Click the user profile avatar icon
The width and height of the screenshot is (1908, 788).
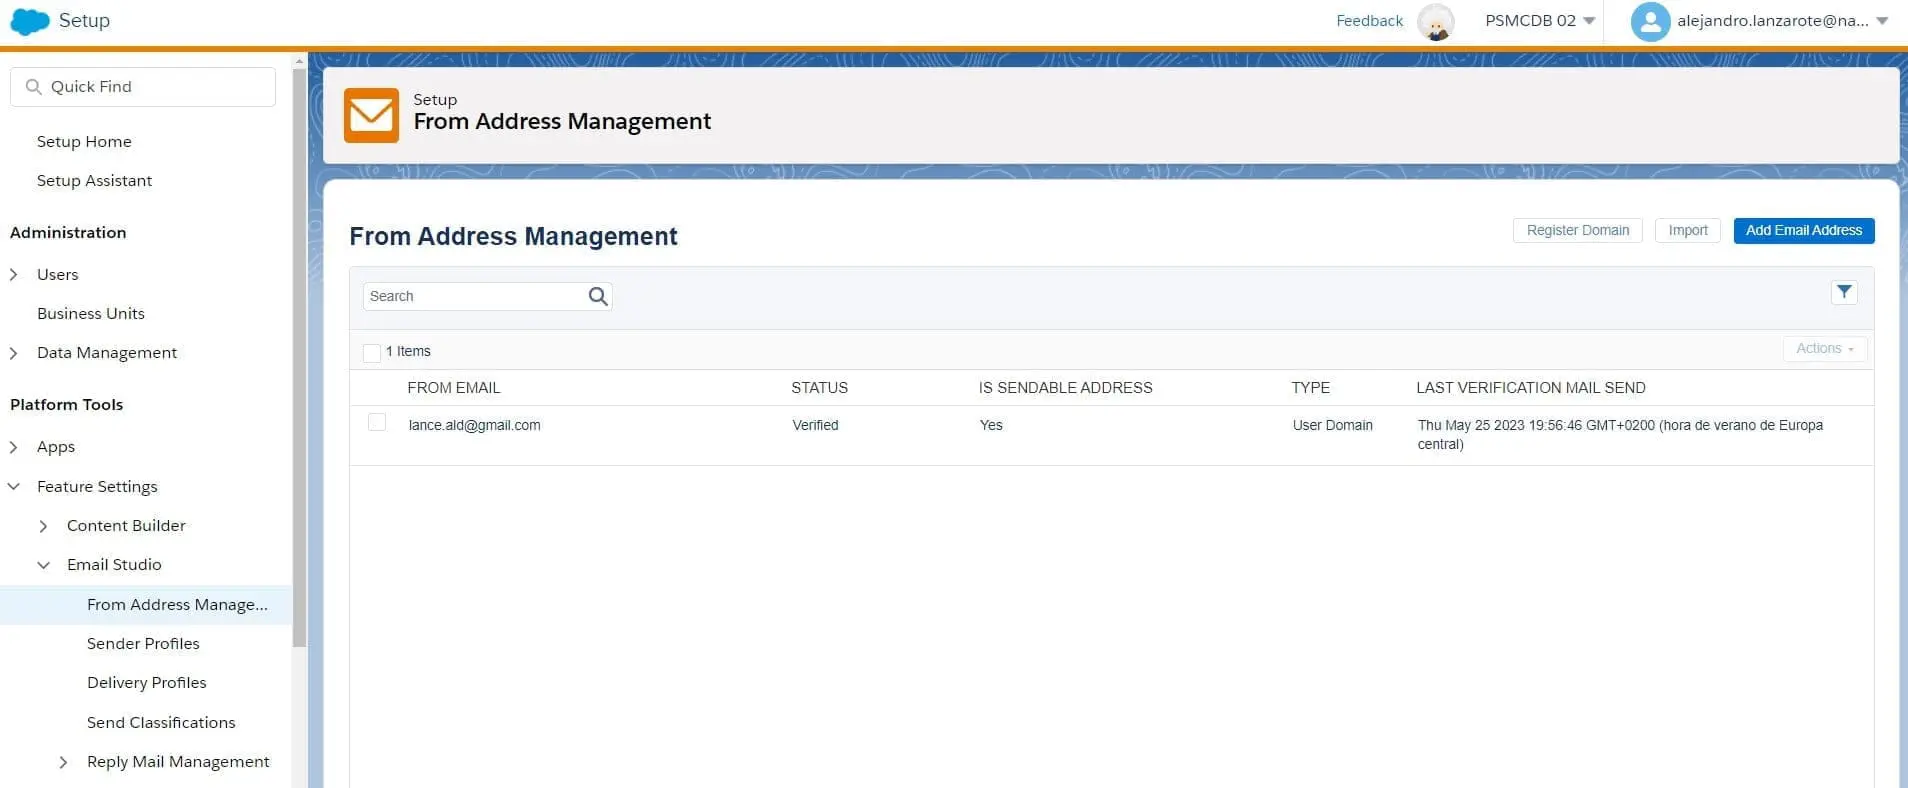coord(1650,21)
